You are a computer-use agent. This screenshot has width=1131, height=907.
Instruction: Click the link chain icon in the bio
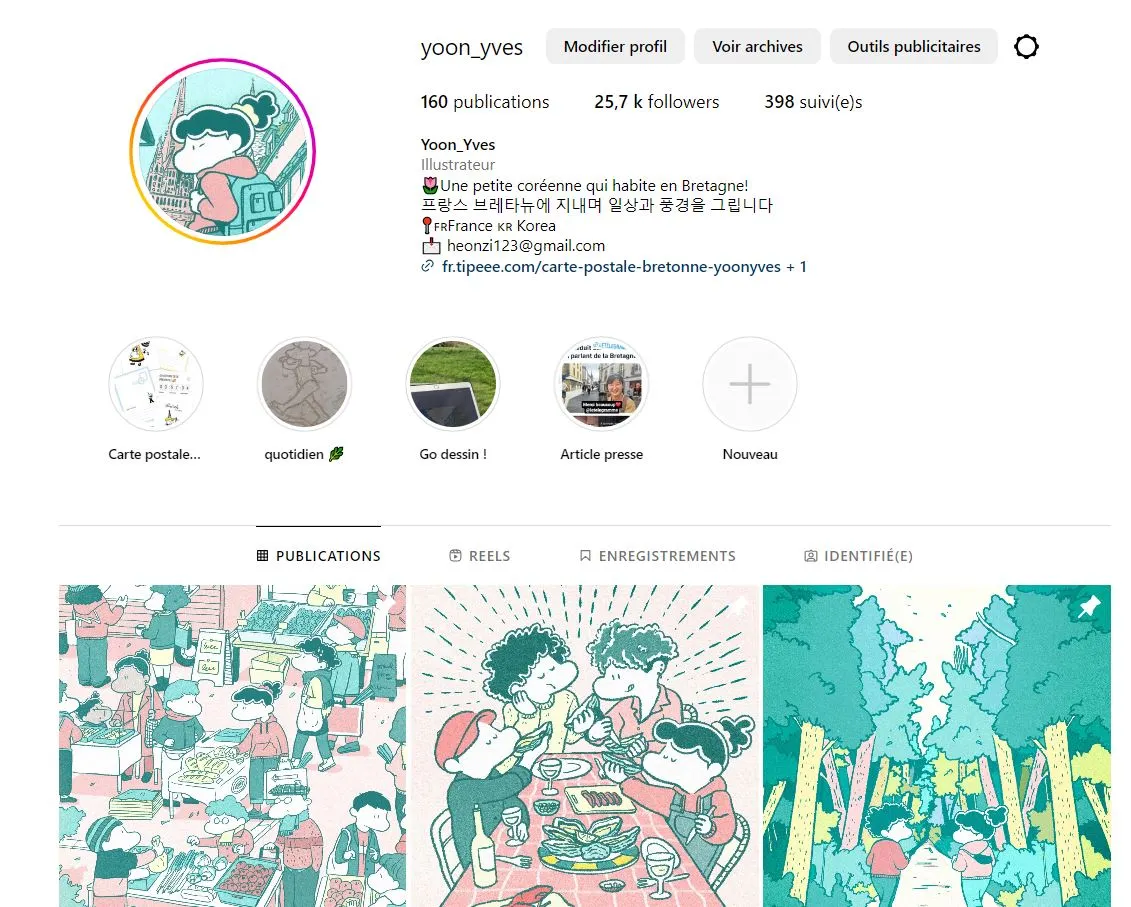click(x=428, y=267)
